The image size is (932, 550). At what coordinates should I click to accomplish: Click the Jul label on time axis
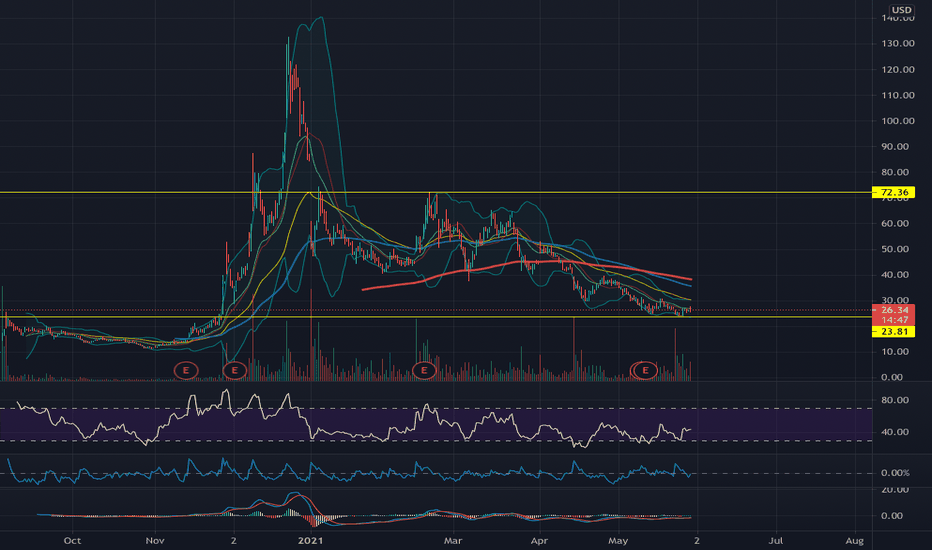(x=776, y=540)
